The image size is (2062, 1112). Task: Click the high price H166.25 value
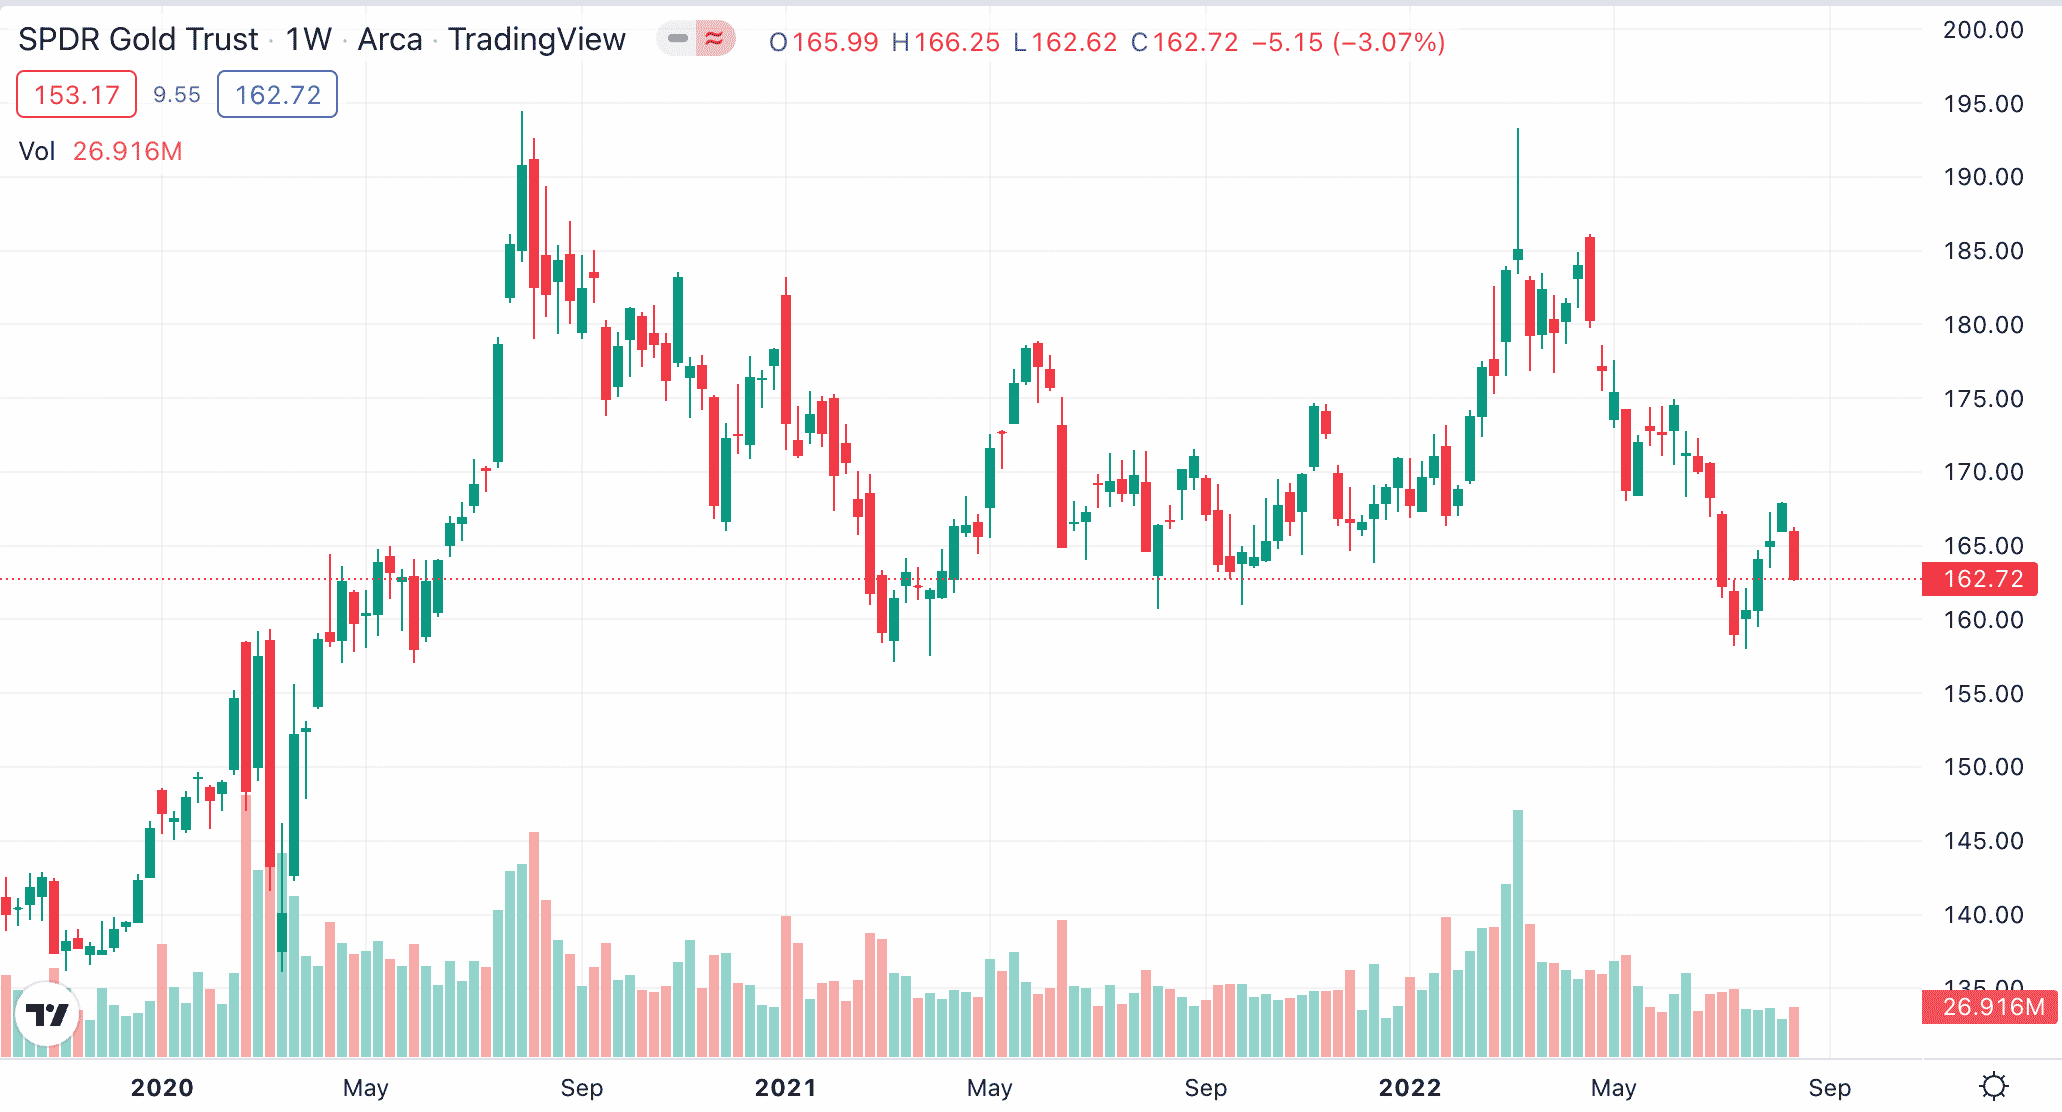pyautogui.click(x=945, y=42)
